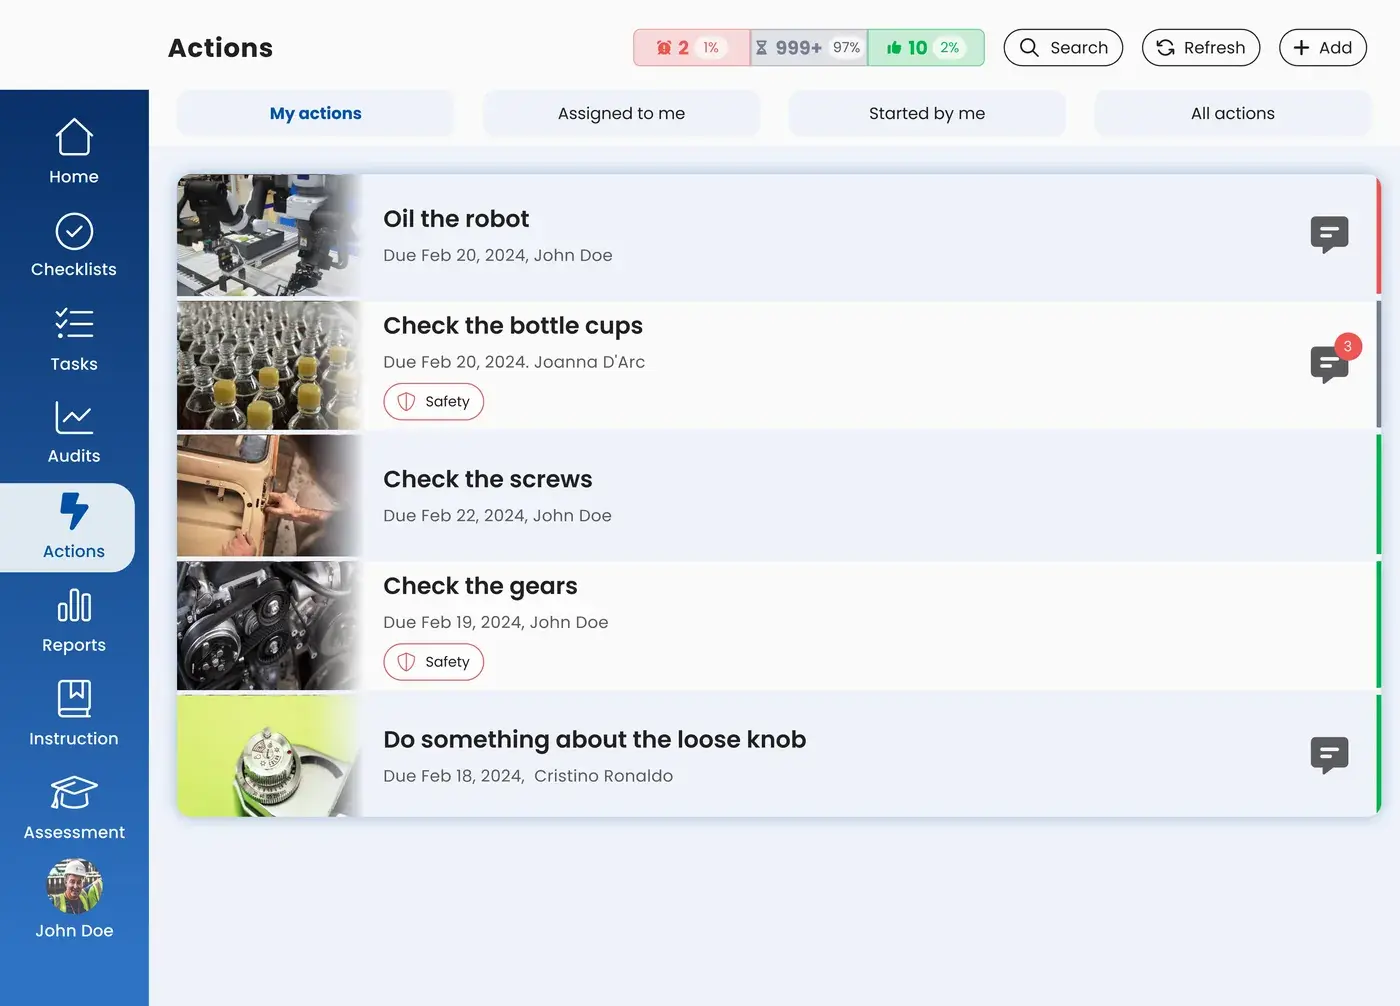Image resolution: width=1400 pixels, height=1006 pixels.
Task: Open comments for Oil the robot
Action: (1329, 235)
